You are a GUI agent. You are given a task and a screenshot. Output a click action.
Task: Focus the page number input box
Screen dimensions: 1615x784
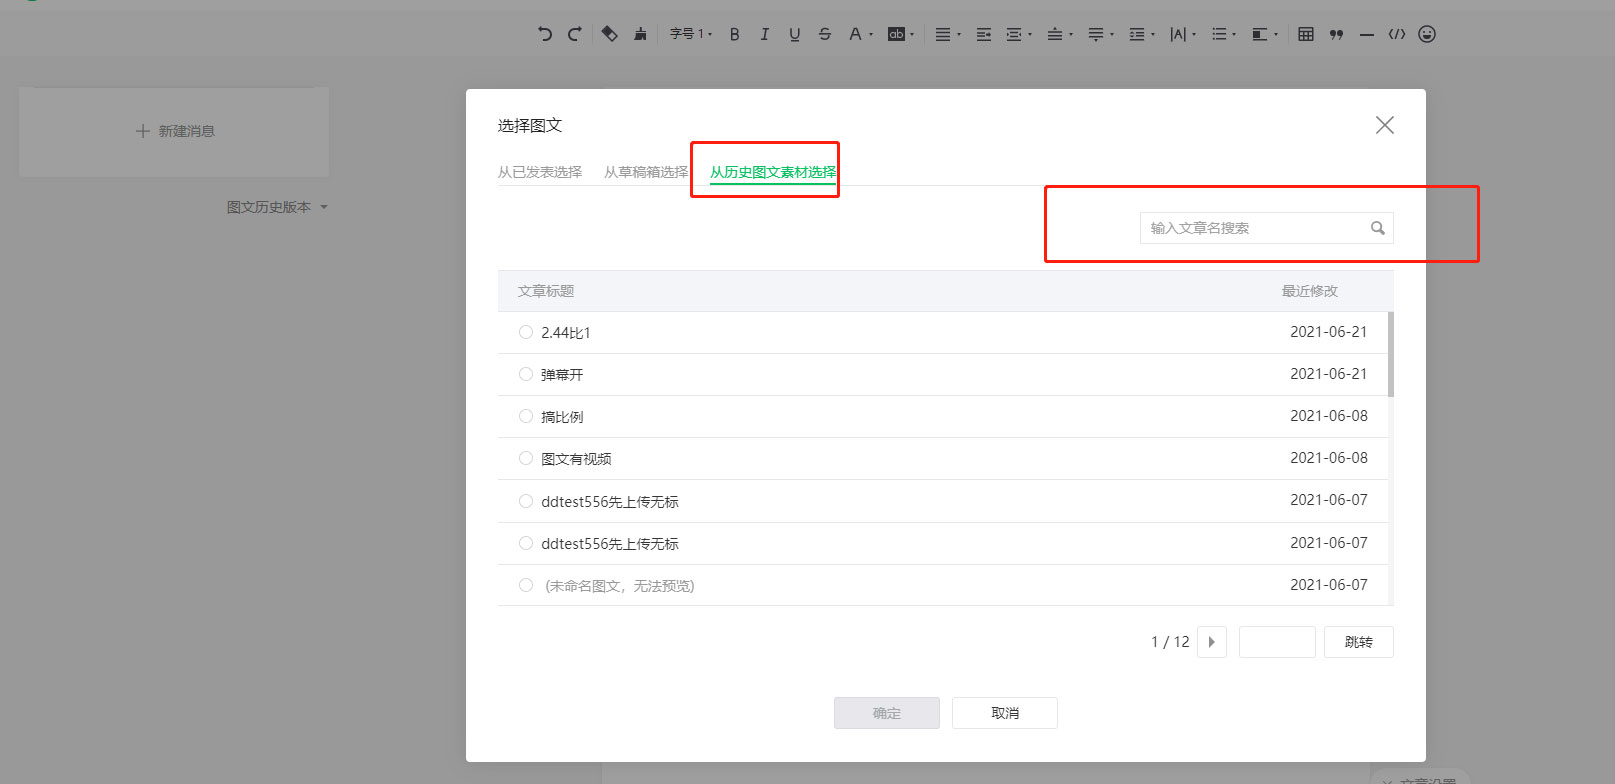click(x=1277, y=642)
